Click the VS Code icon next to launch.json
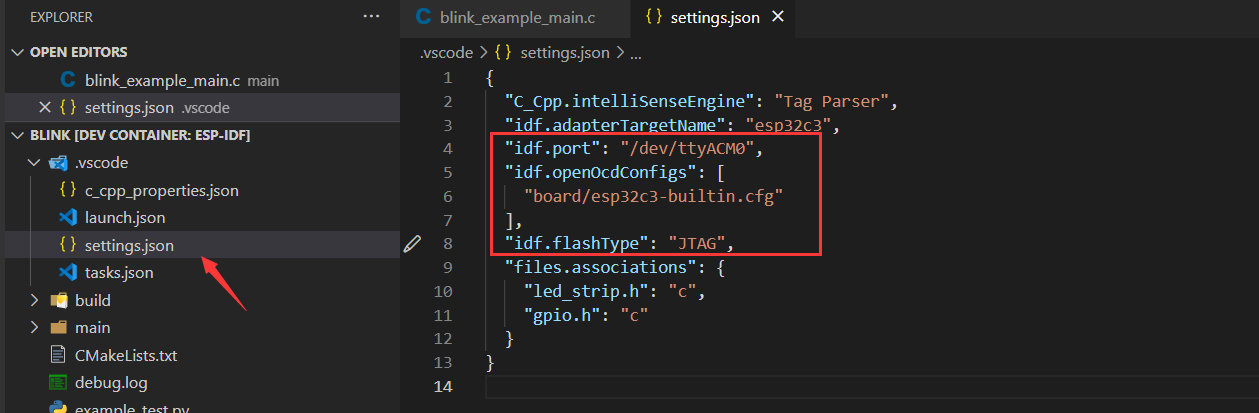 (x=68, y=217)
